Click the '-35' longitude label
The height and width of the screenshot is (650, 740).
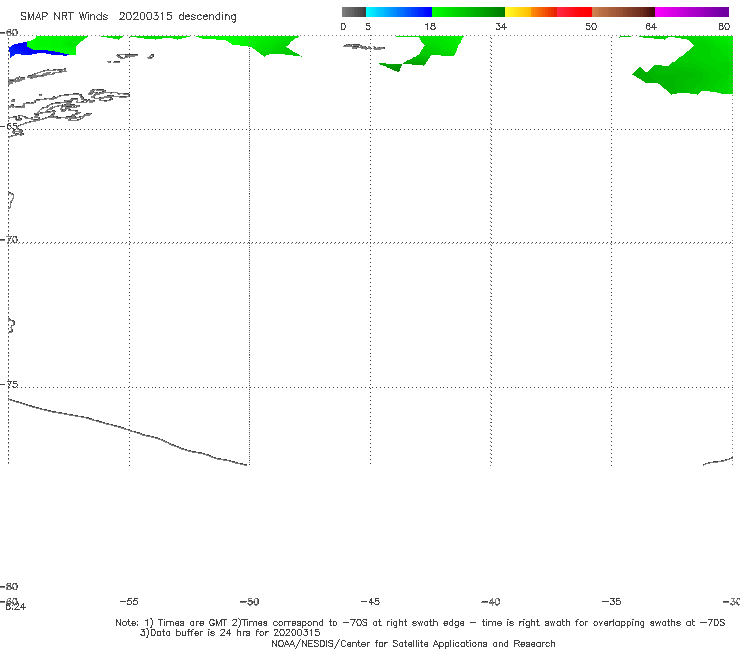coord(611,602)
